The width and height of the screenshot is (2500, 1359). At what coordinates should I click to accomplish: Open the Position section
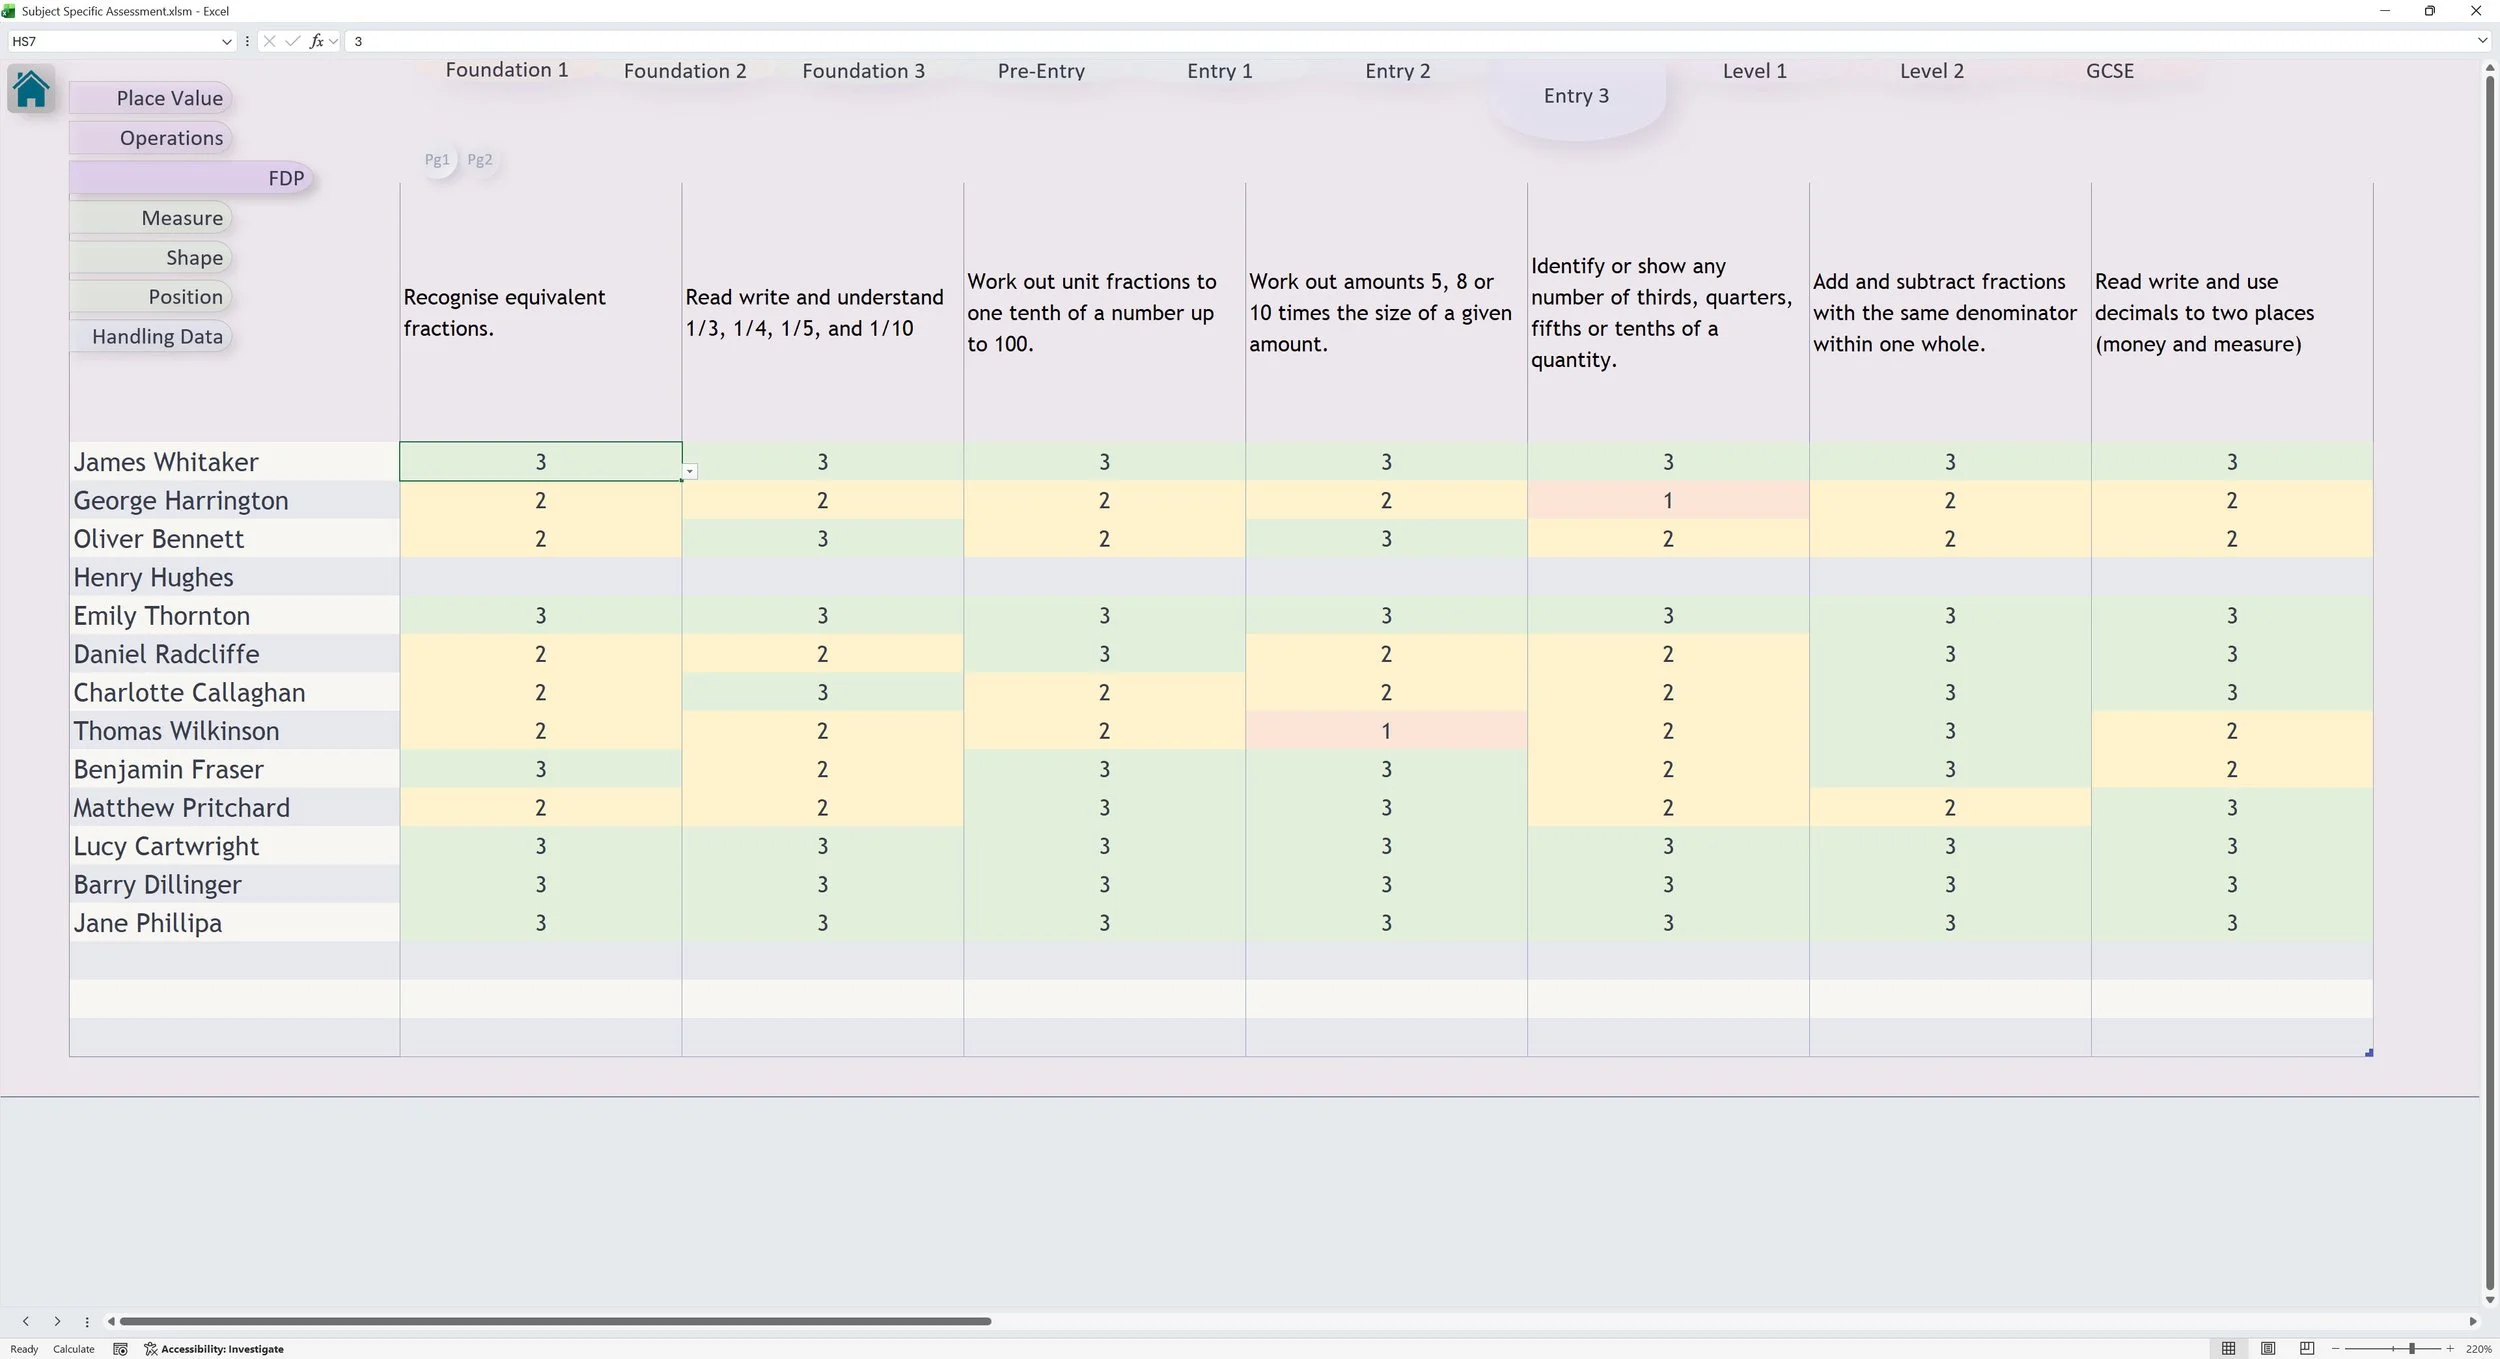pyautogui.click(x=151, y=297)
